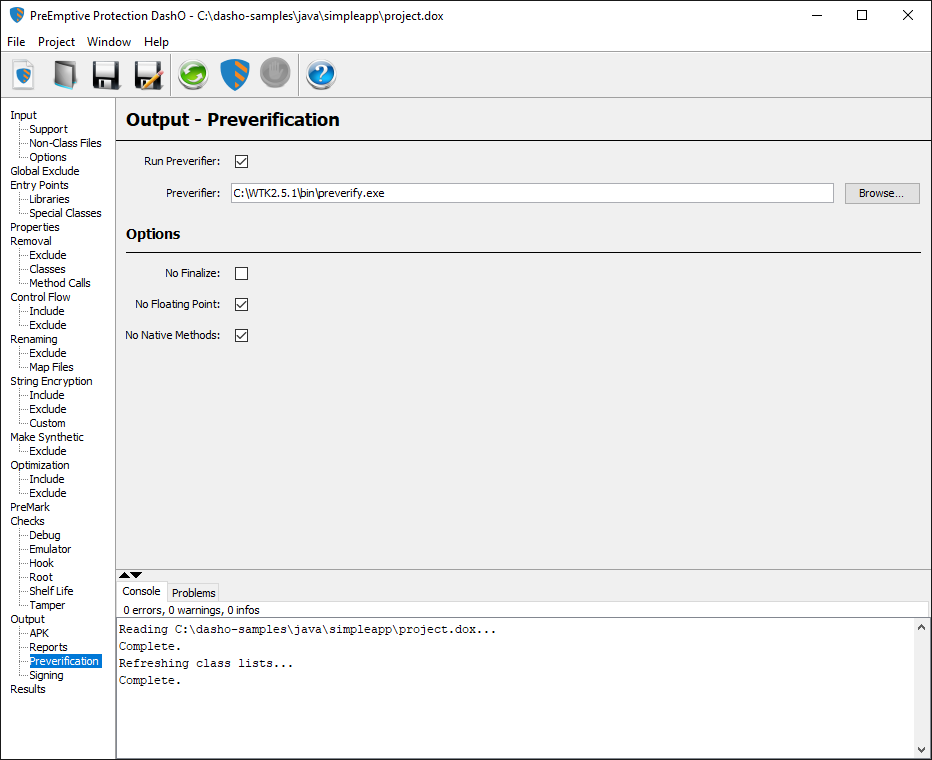Select Method Calls tree item
Image resolution: width=932 pixels, height=760 pixels.
click(60, 283)
